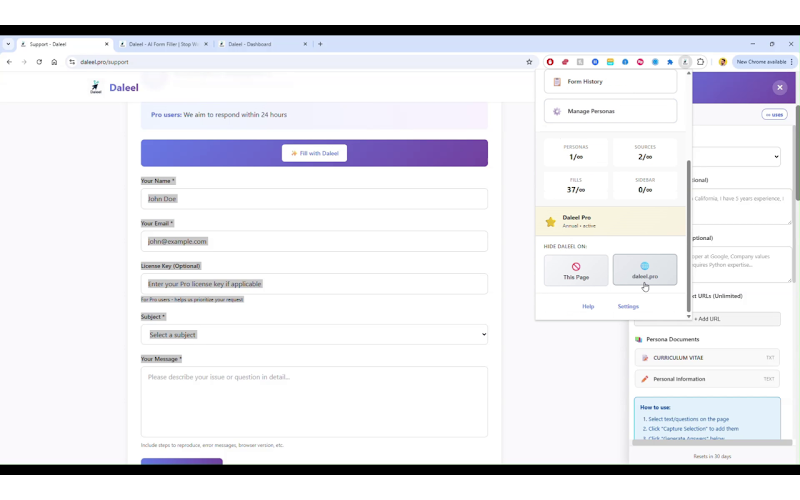Click the Sidebar 0/∞ stat card
Screen dimensions: 800x500
(x=645, y=185)
